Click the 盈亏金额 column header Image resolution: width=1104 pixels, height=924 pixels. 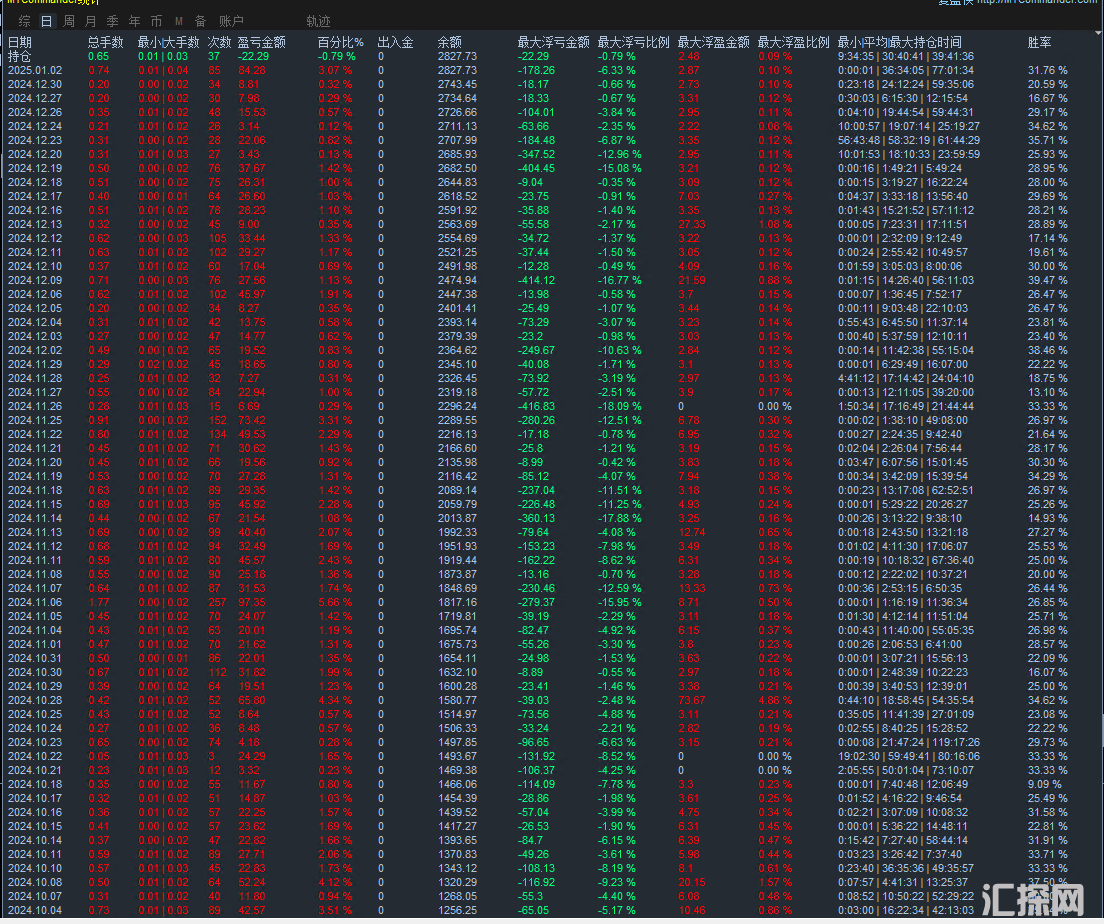coord(261,43)
